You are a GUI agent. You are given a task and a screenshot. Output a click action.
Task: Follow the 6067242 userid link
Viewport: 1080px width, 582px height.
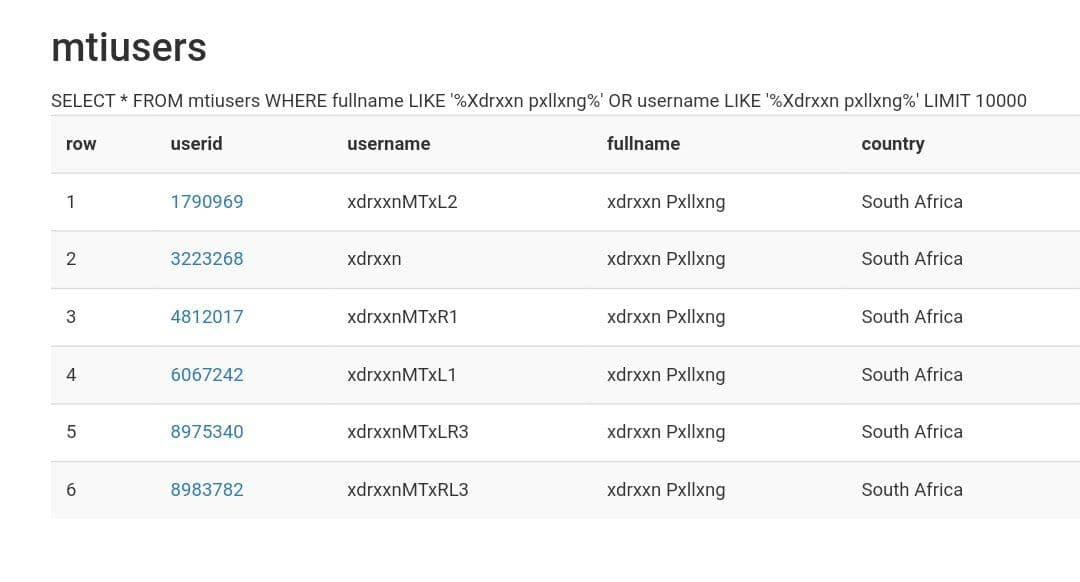tap(207, 375)
